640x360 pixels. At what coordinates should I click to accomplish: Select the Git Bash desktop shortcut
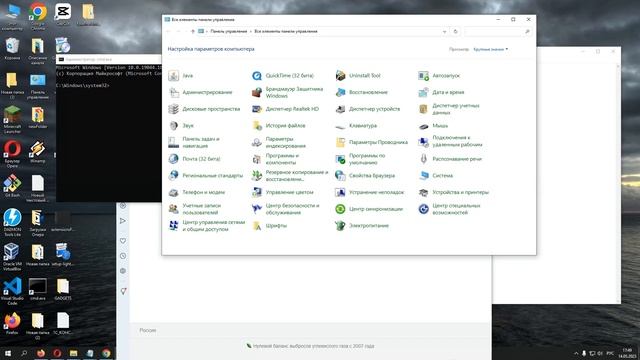click(x=12, y=186)
